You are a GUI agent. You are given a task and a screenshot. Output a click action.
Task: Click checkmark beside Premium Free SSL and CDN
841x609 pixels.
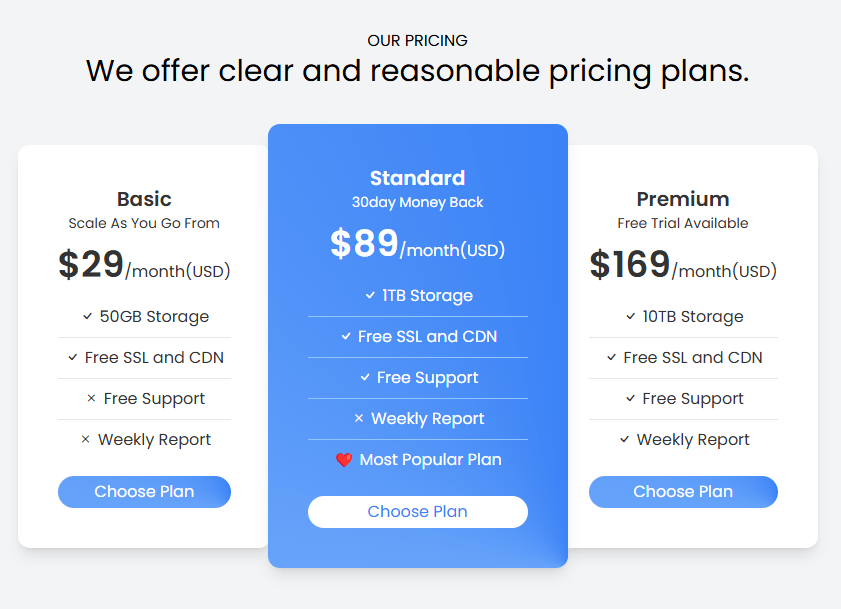(x=611, y=357)
